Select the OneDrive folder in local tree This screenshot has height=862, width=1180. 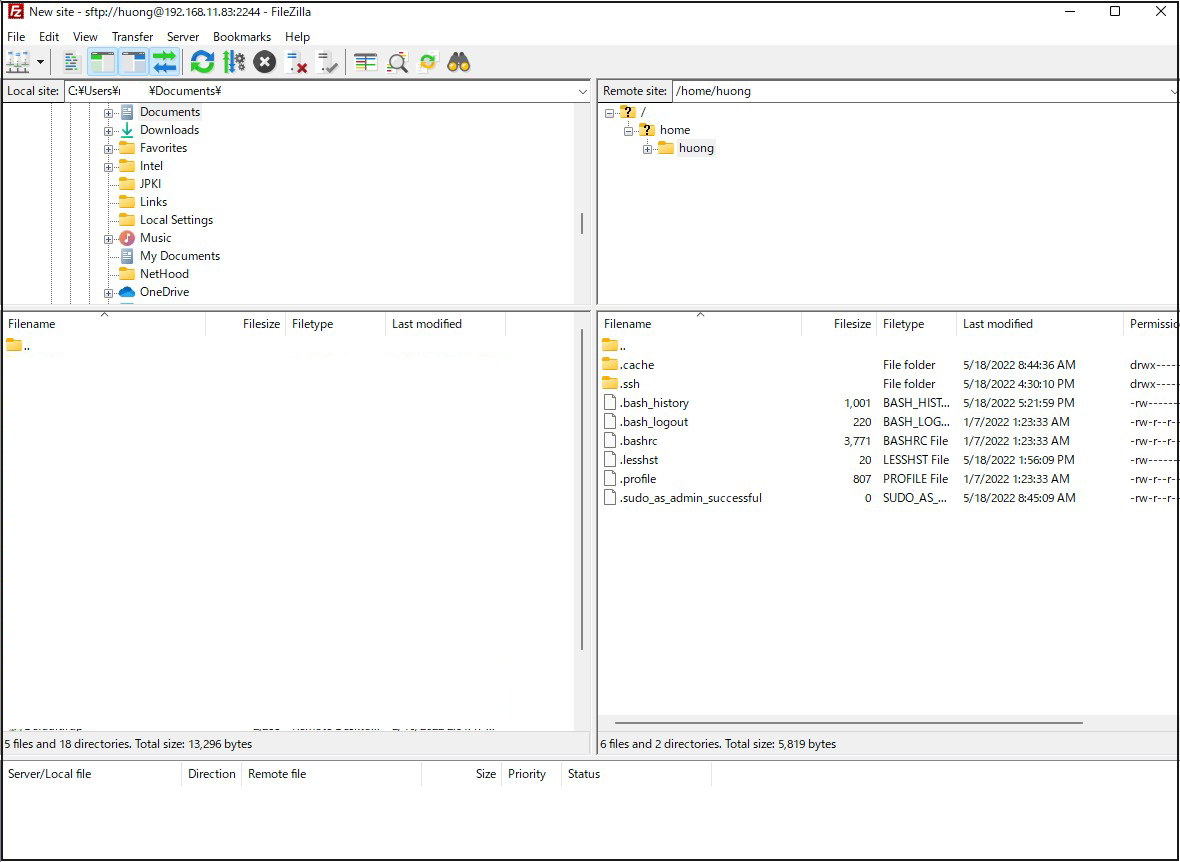164,292
